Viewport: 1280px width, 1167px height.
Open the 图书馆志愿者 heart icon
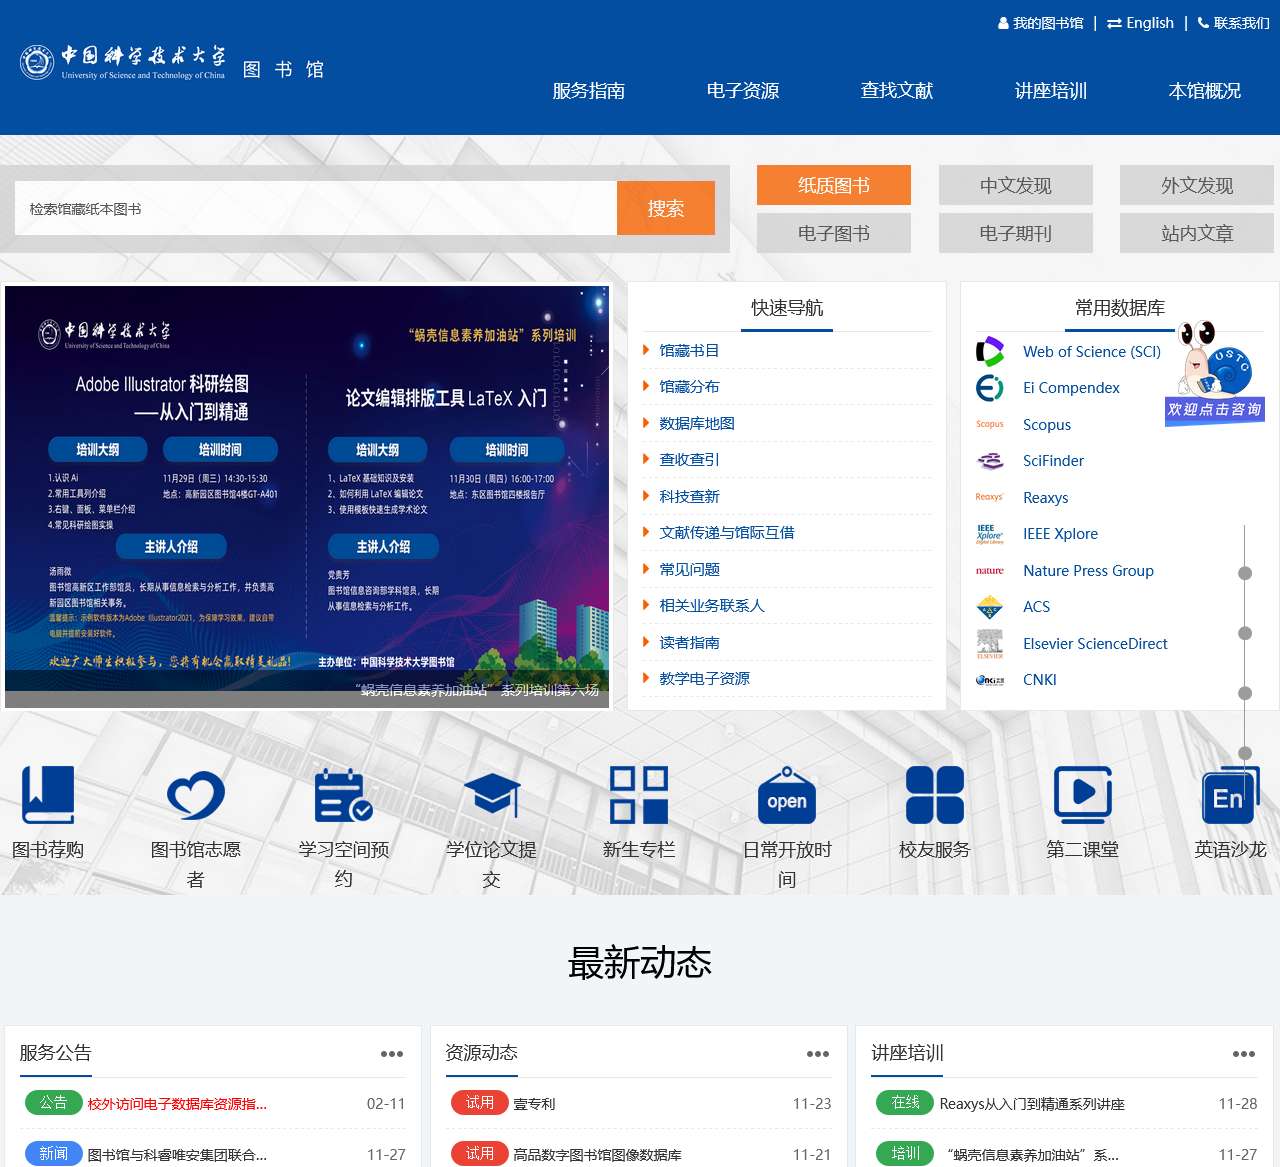point(196,795)
